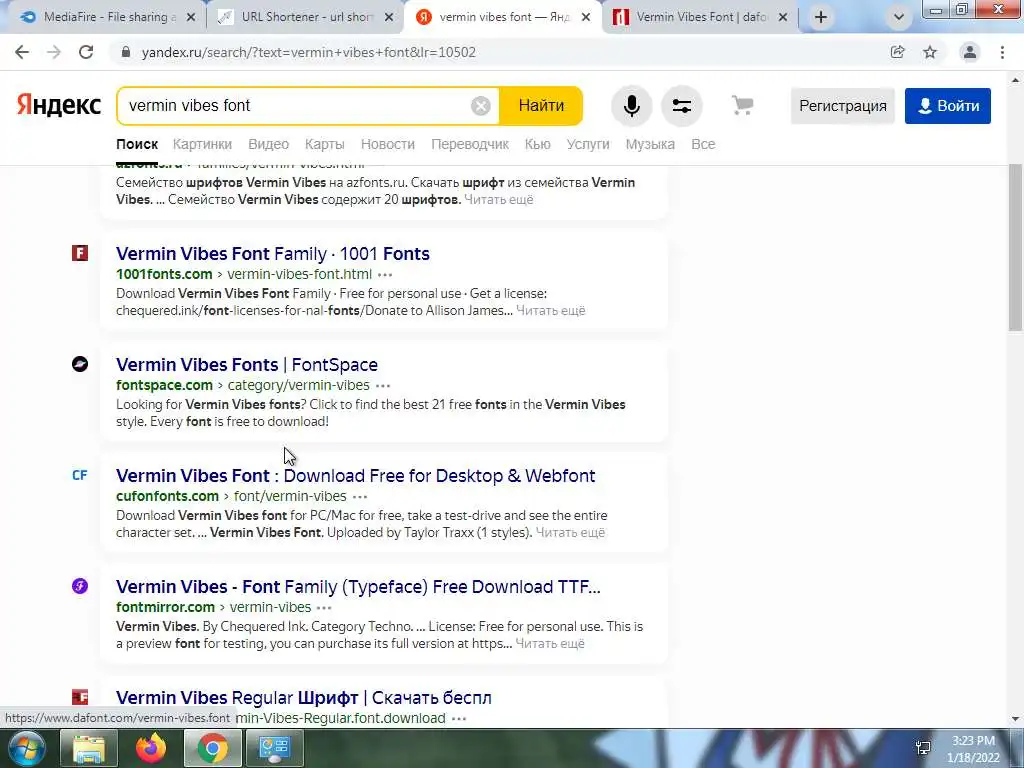Click the scrollbar down arrow
This screenshot has width=1024, height=768.
(x=1016, y=719)
